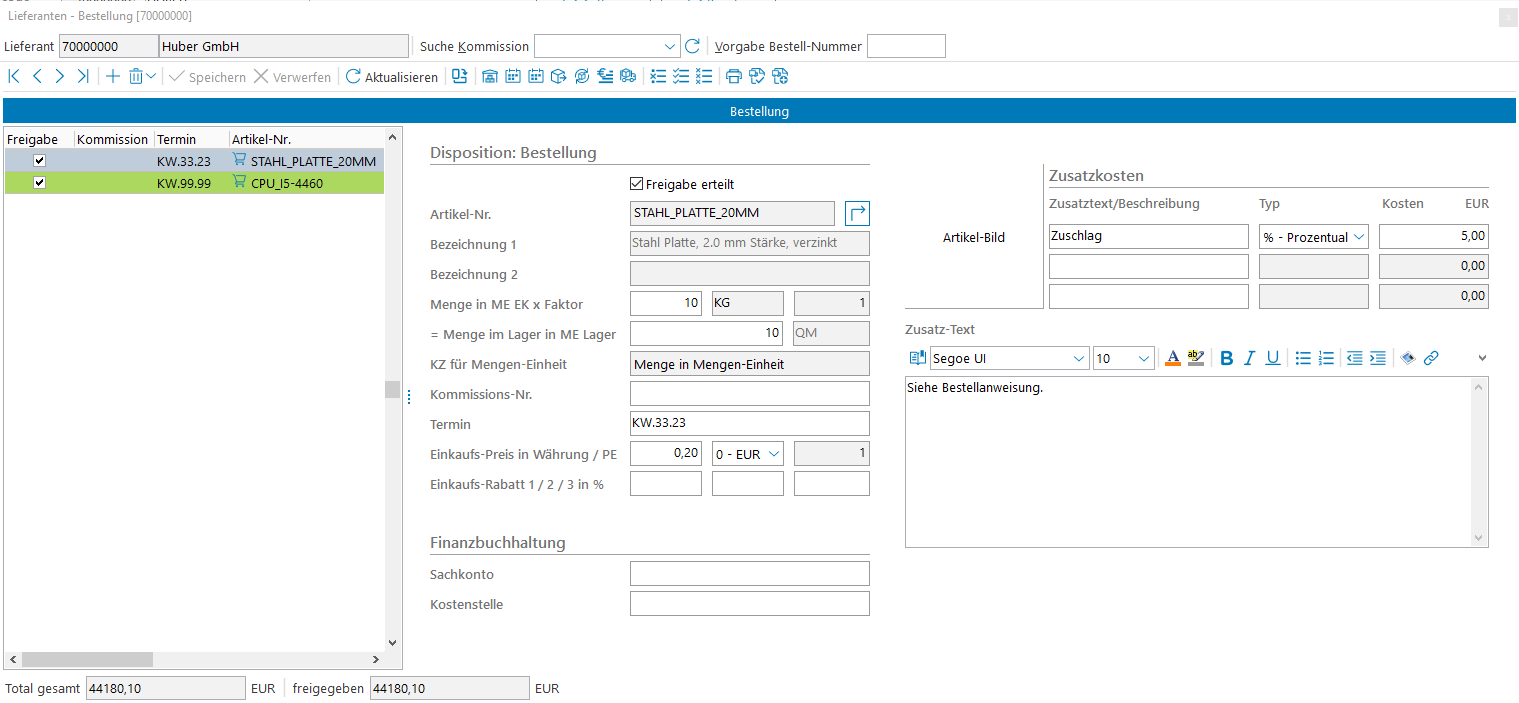Viewport: 1519px width, 703px height.
Task: Uncheck Freigabe for CPU_I5-4460 row
Action: (39, 183)
